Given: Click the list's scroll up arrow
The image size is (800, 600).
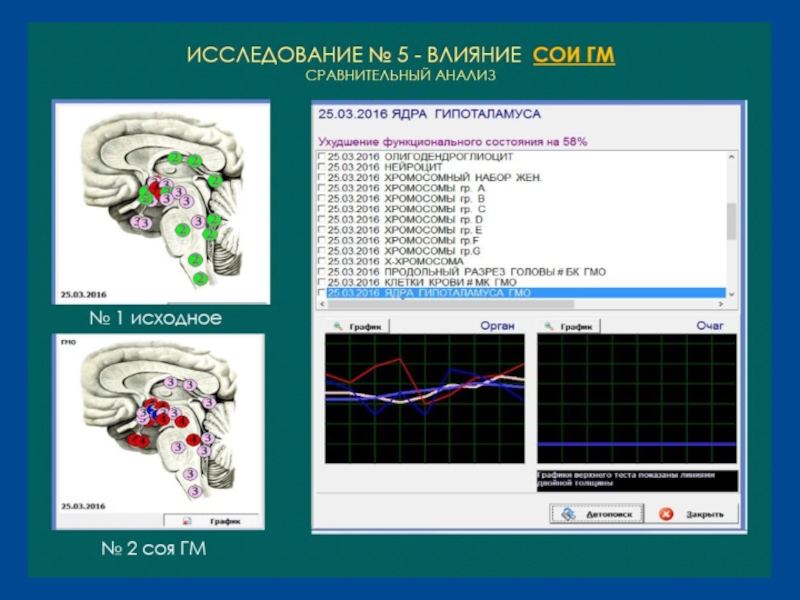Looking at the screenshot, I should [x=731, y=158].
